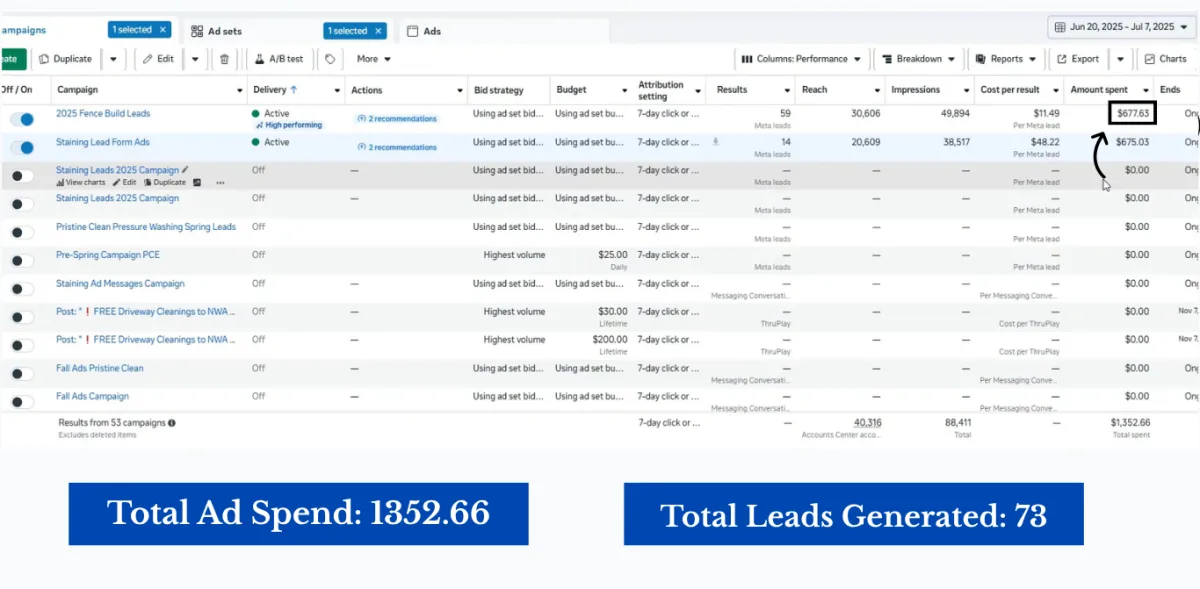The image size is (1200, 589).
Task: Turn on the FREE Driveway post with $200.00 budget
Action: point(21,345)
